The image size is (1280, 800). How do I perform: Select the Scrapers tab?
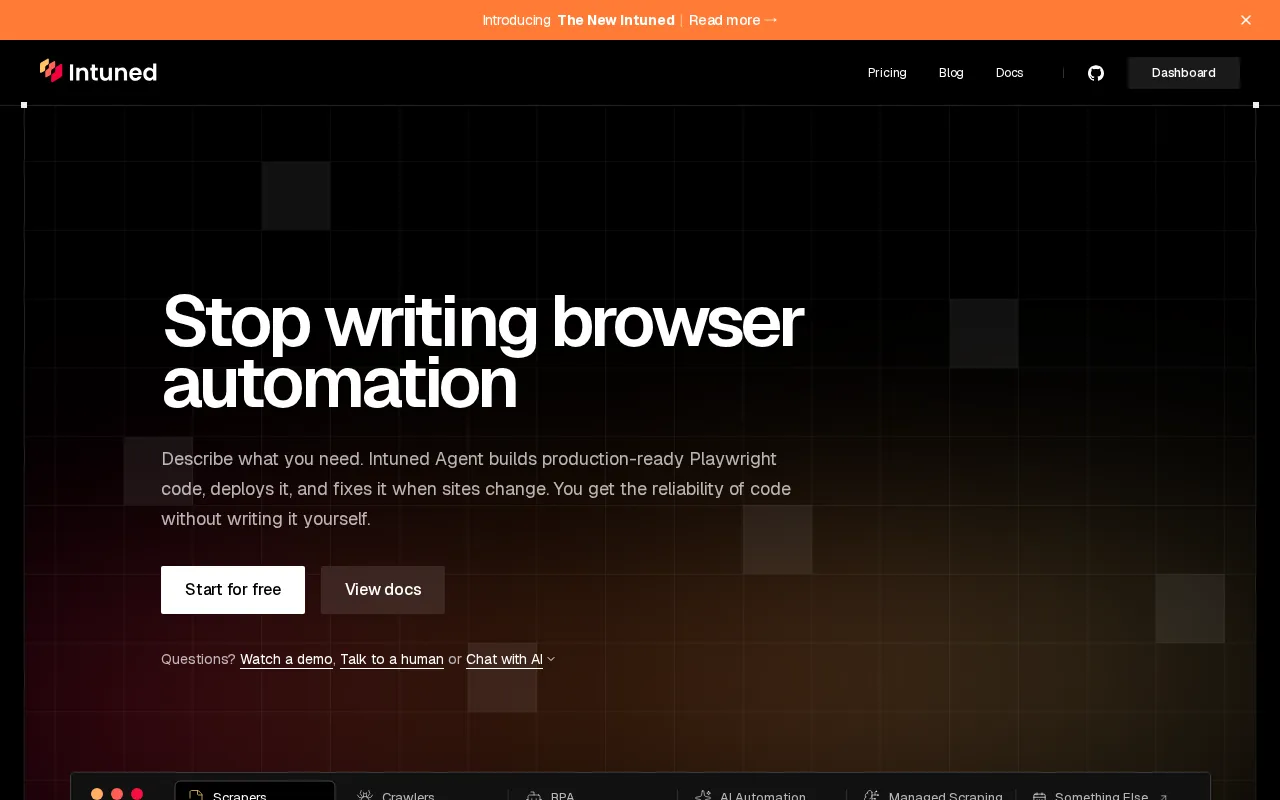[255, 791]
